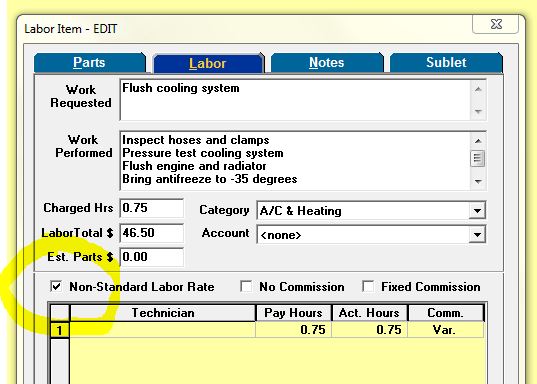Click the 'Bring antifreeze to -35 degrees' line
This screenshot has width=537, height=384.
click(x=210, y=179)
